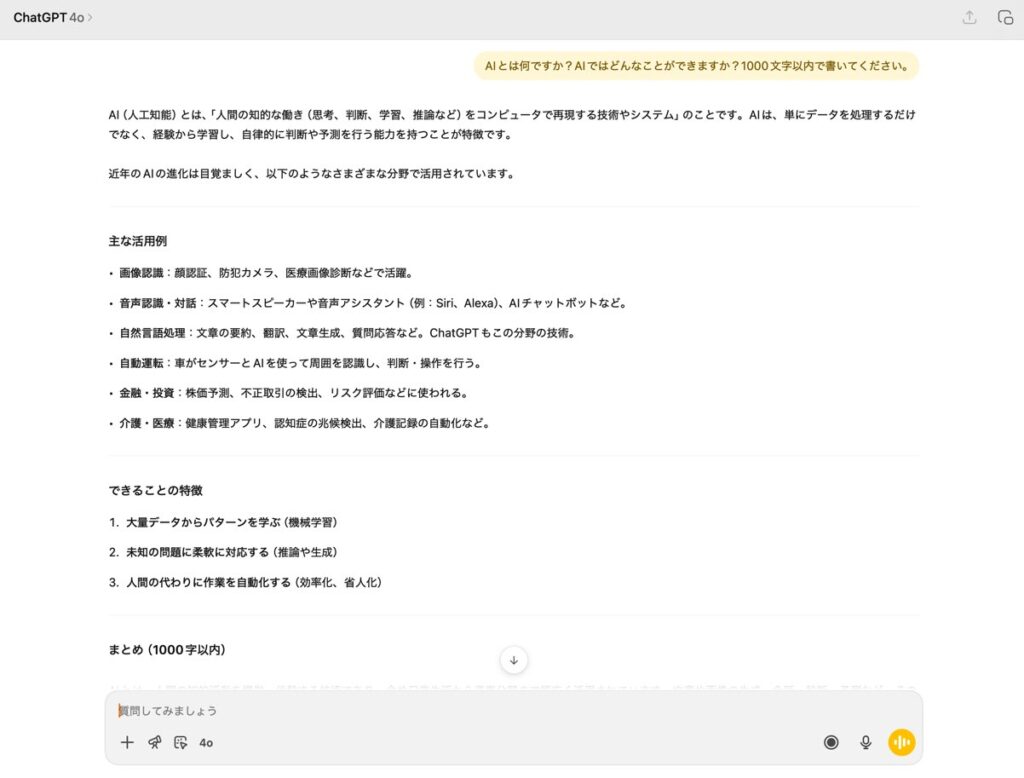Click the yellow user question bubble
The height and width of the screenshot is (778, 1024).
coord(696,67)
